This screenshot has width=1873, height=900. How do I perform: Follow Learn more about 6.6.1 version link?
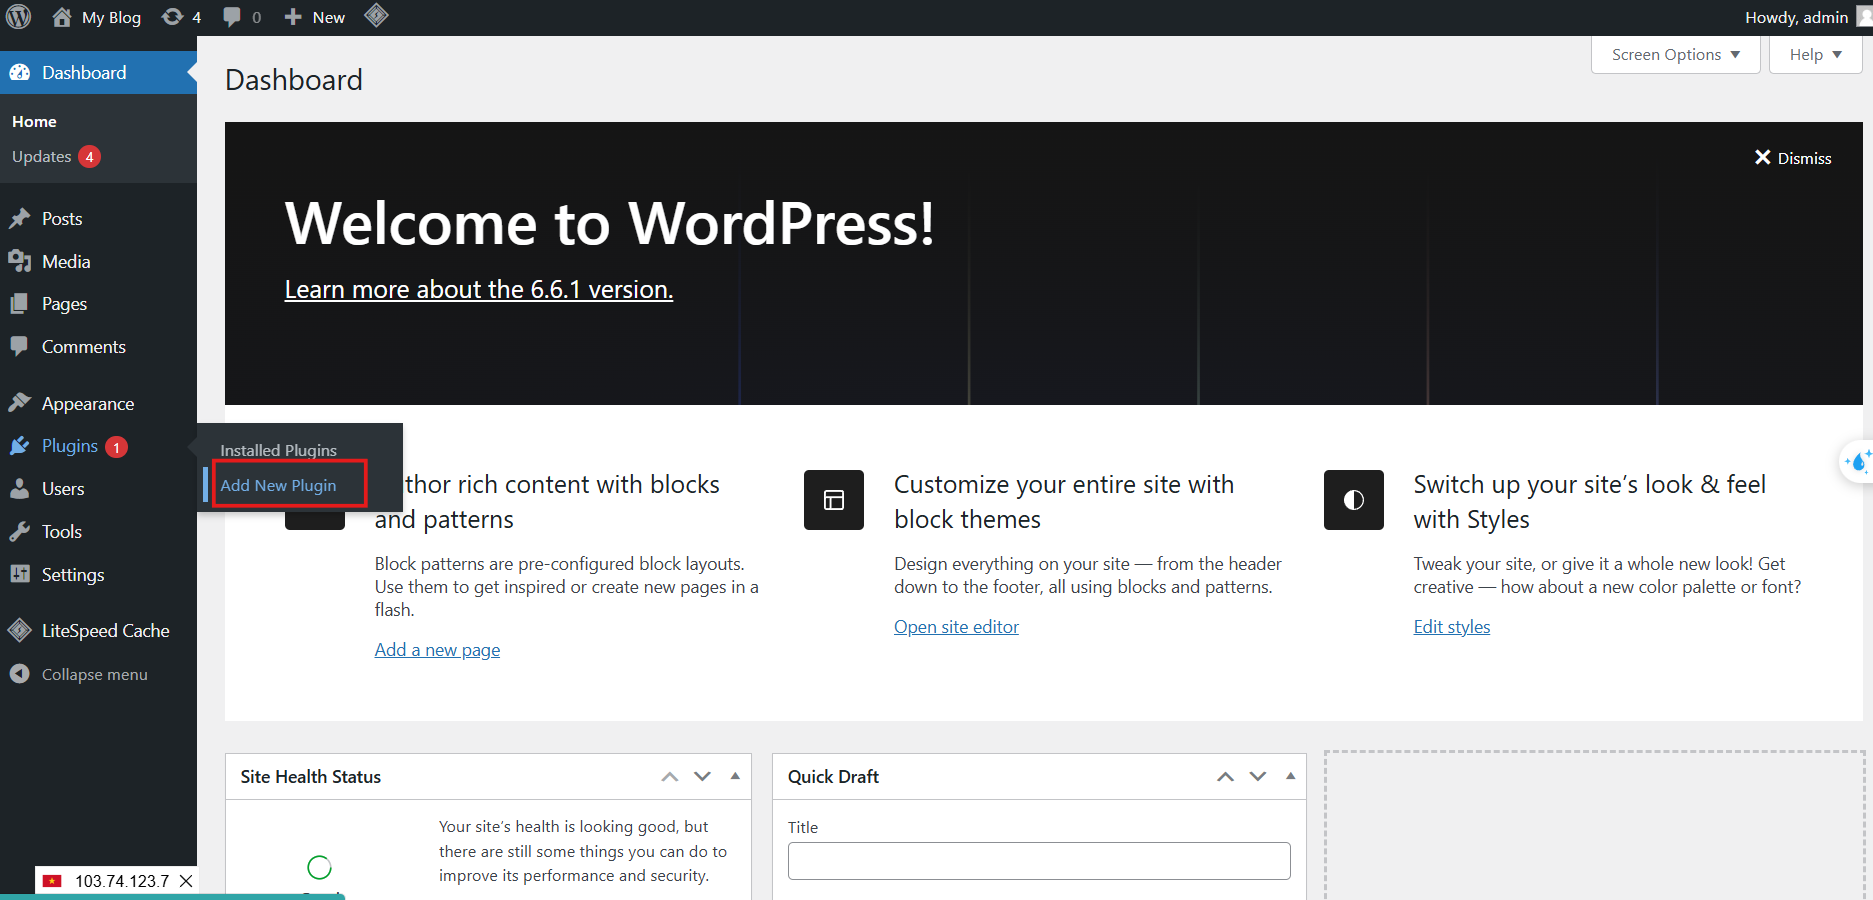point(479,289)
